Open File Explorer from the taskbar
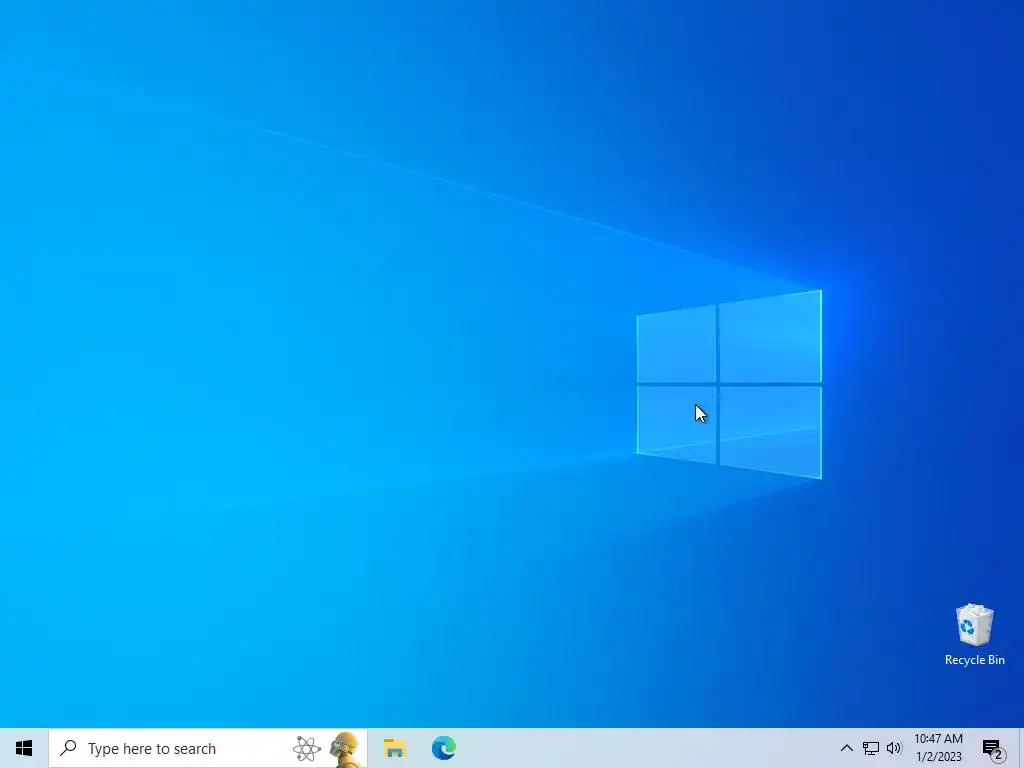 394,748
